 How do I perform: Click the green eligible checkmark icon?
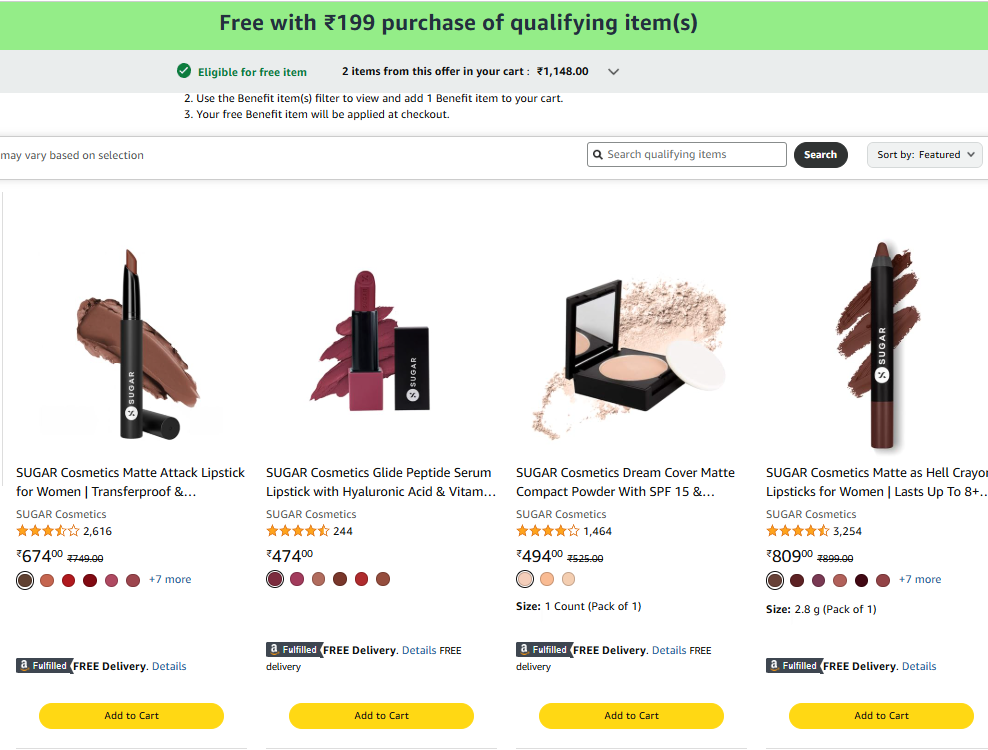point(184,71)
